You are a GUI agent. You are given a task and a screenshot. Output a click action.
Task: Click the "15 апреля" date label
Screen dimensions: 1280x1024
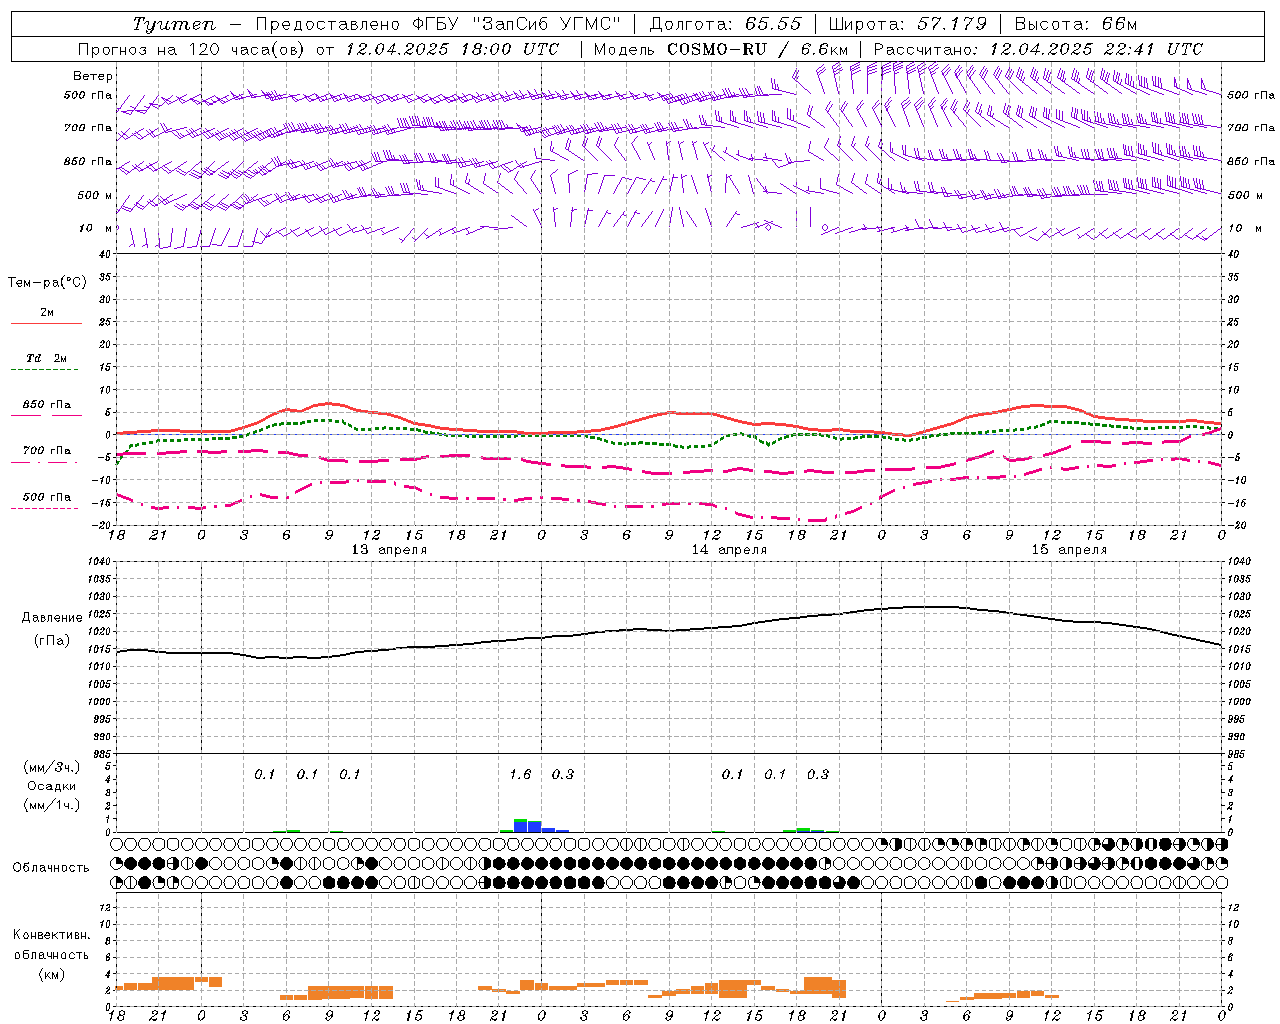1069,550
